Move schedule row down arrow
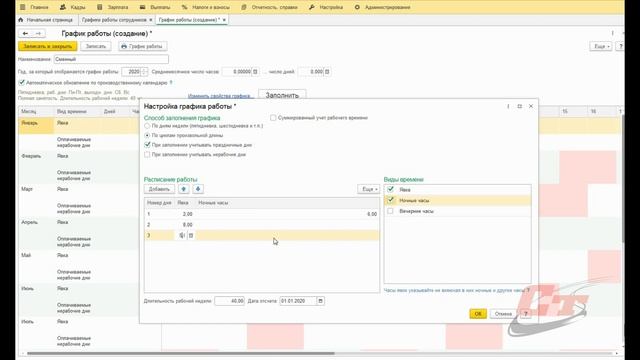Image resolution: width=640 pixels, height=360 pixels. pos(198,189)
